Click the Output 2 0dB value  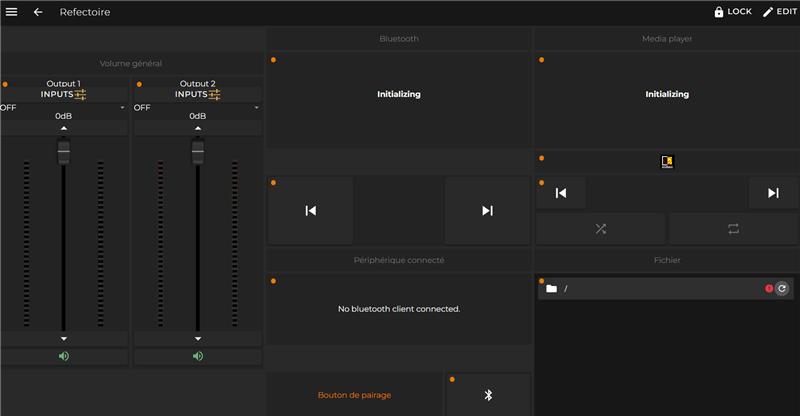click(x=197, y=116)
